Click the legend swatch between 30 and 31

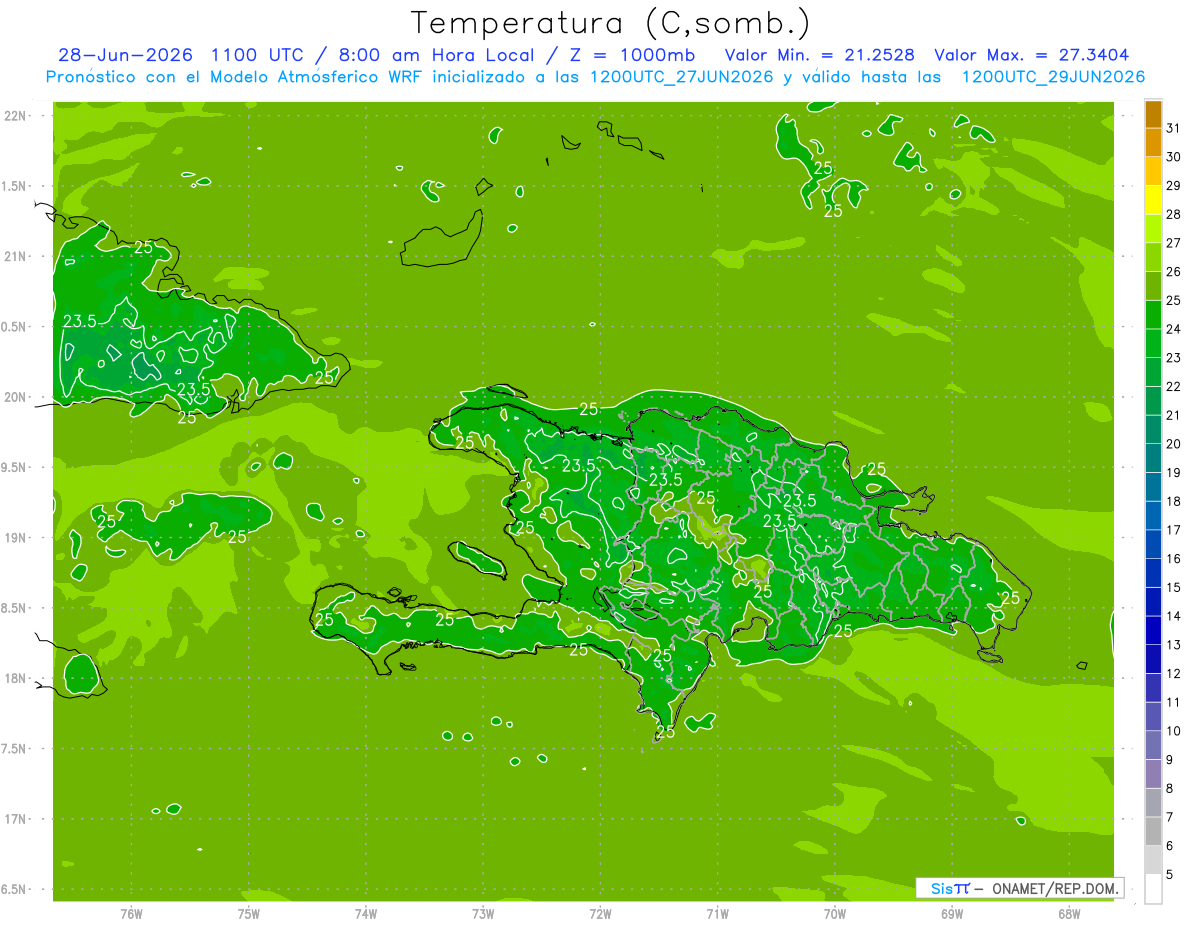click(1153, 142)
